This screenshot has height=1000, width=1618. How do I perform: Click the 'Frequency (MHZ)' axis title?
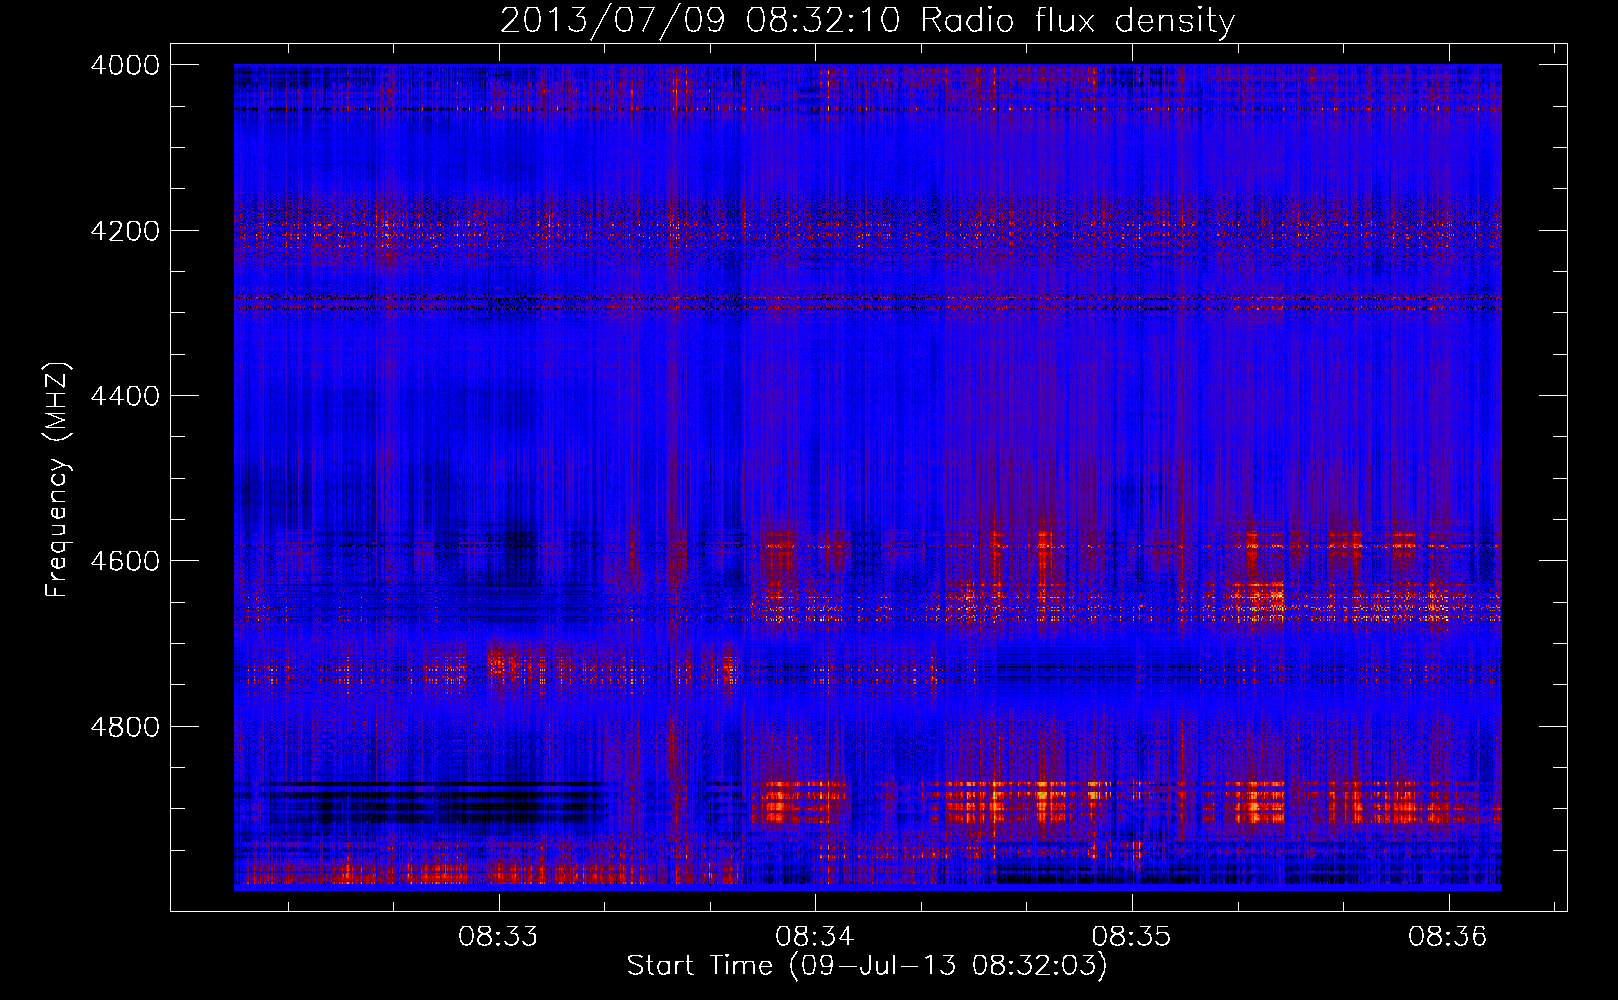pos(58,480)
